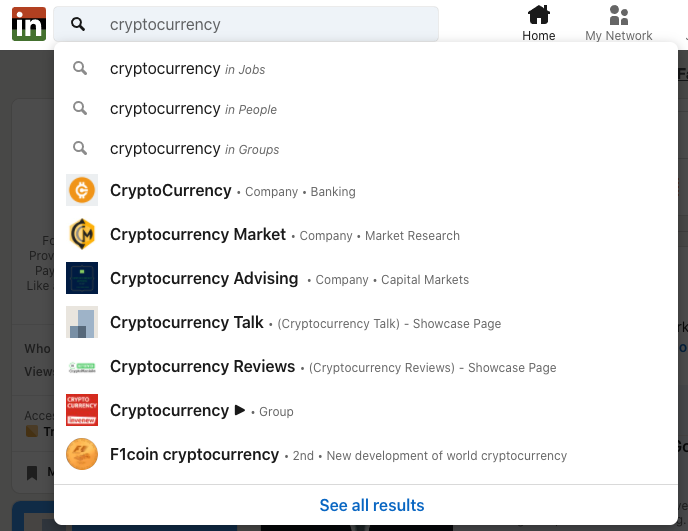Search cryptocurrency in Jobs suggestion
Image resolution: width=688 pixels, height=531 pixels.
(366, 69)
